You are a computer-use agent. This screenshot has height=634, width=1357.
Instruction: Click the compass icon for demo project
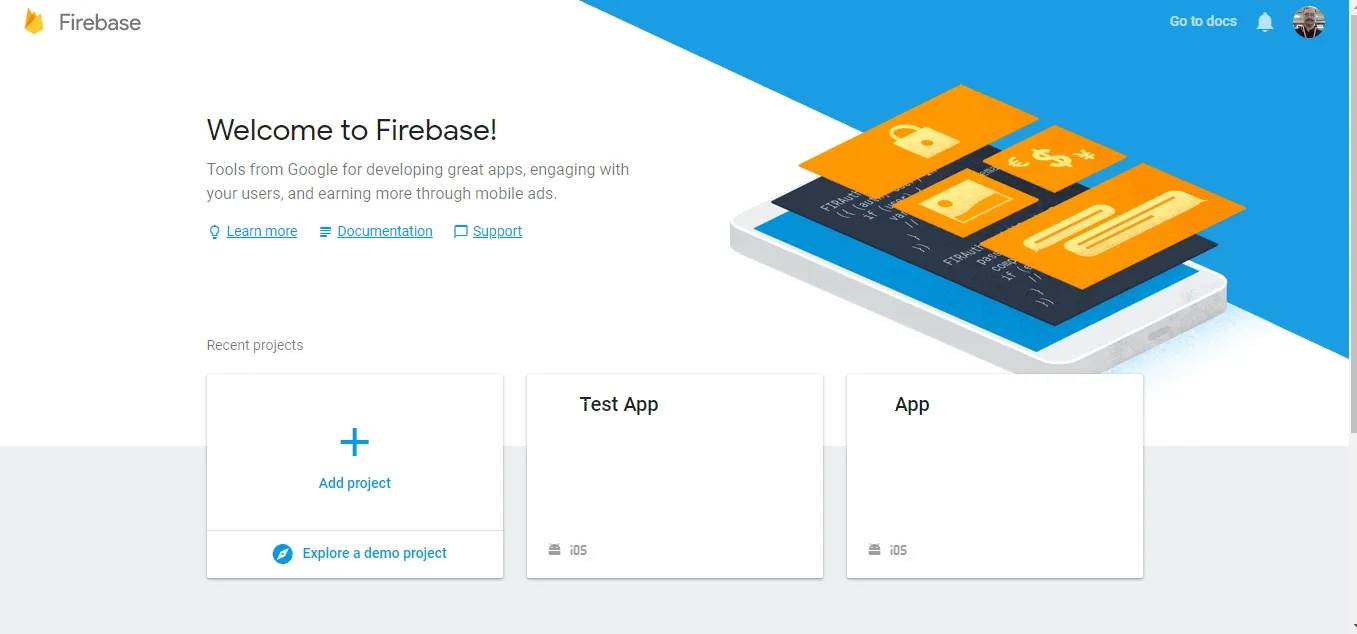283,554
